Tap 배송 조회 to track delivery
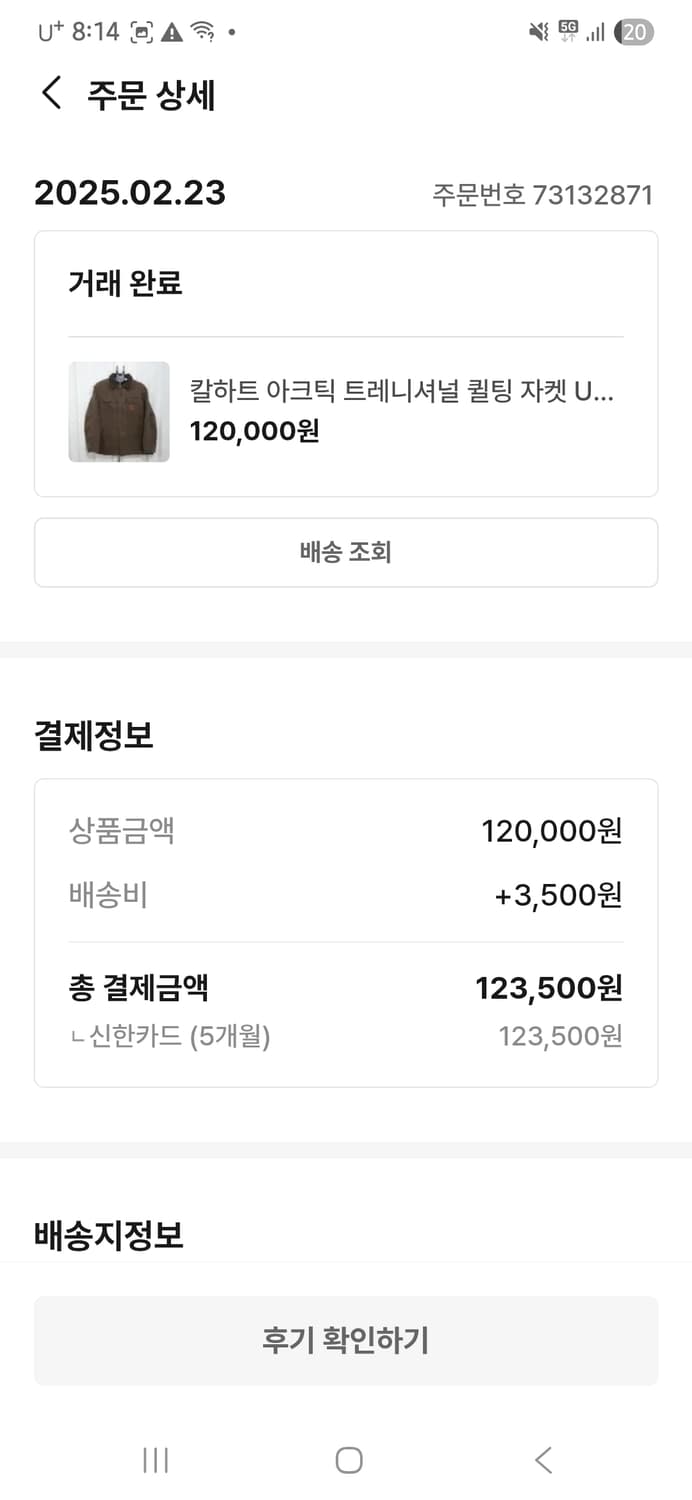Viewport: 692px width, 1500px height. 346,551
